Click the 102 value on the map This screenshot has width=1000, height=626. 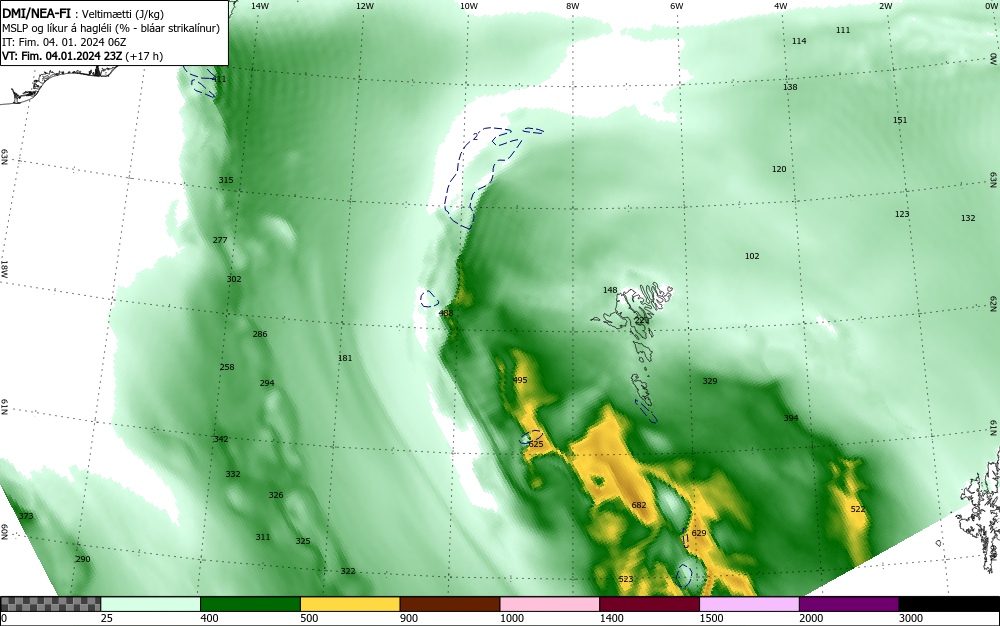[x=752, y=256]
